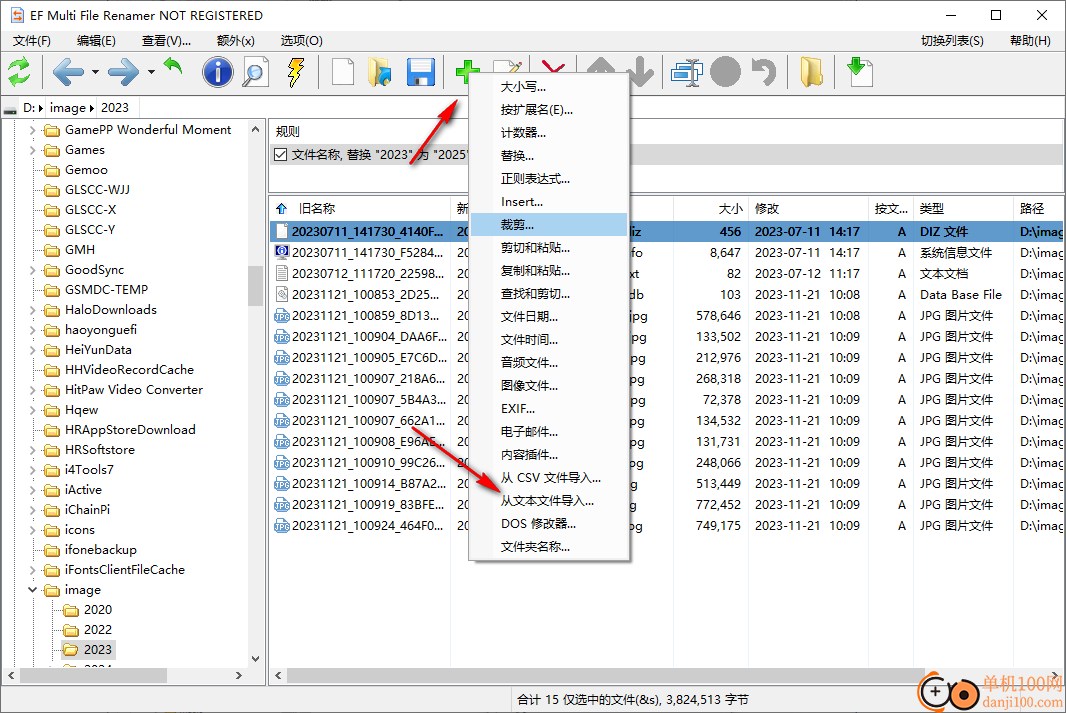Open the blue info icon
Image resolution: width=1066 pixels, height=713 pixels.
(x=218, y=72)
